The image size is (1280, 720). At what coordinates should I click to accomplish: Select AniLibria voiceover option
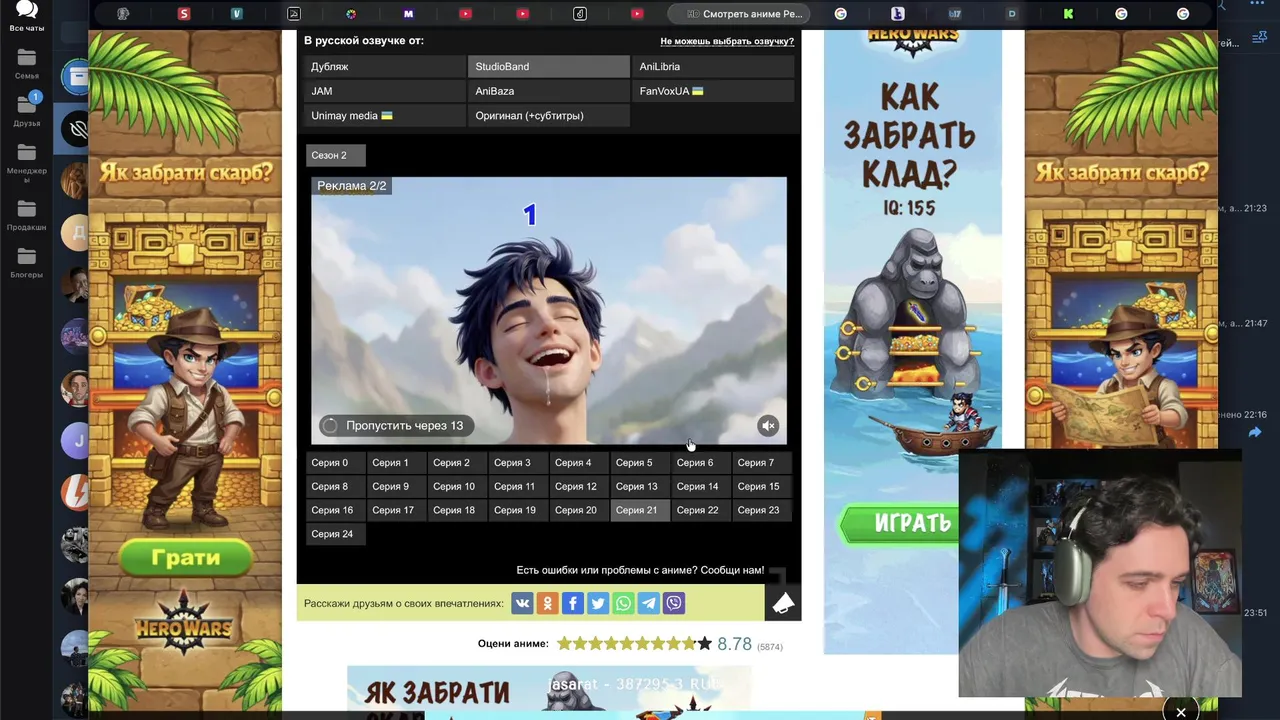pyautogui.click(x=713, y=66)
